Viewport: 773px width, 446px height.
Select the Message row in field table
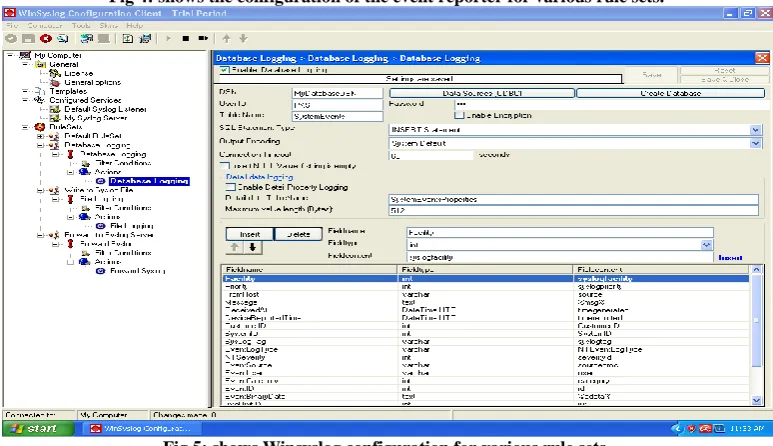(x=486, y=302)
